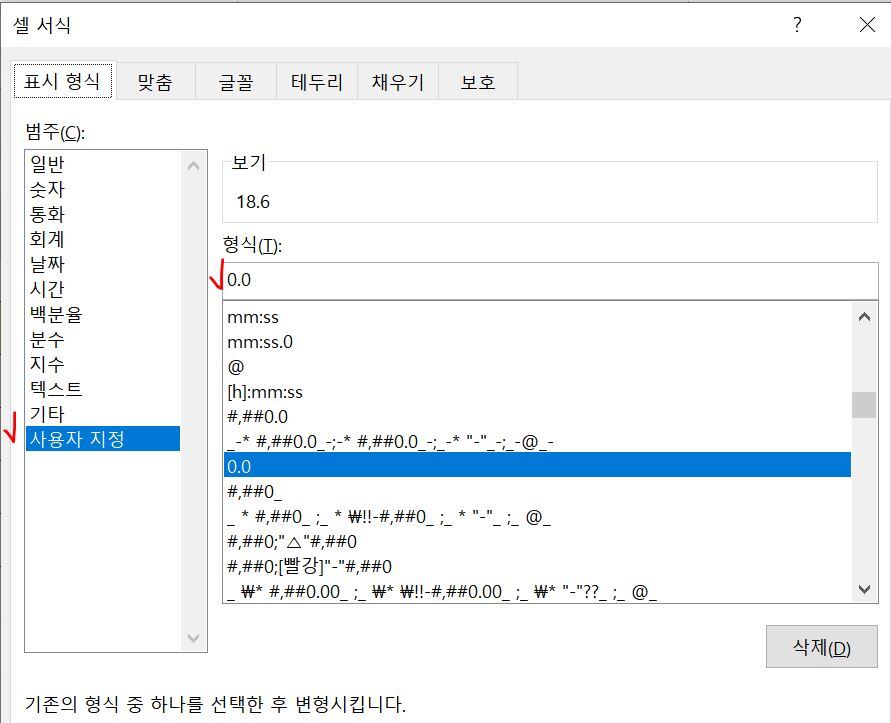Screen dimensions: 891x723
Task: Click format list scroll-down arrow
Action: [x=864, y=589]
